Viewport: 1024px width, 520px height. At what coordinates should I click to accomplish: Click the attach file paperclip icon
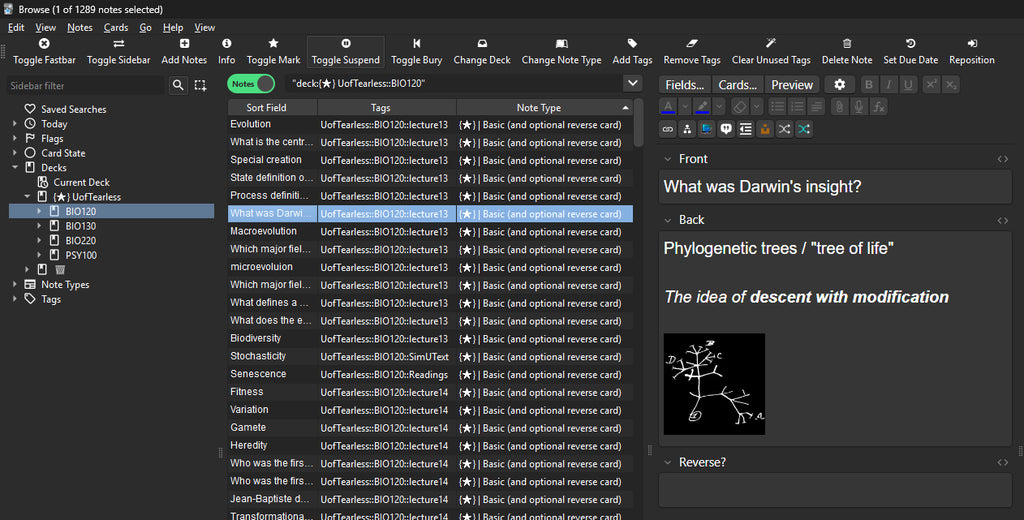tap(839, 106)
